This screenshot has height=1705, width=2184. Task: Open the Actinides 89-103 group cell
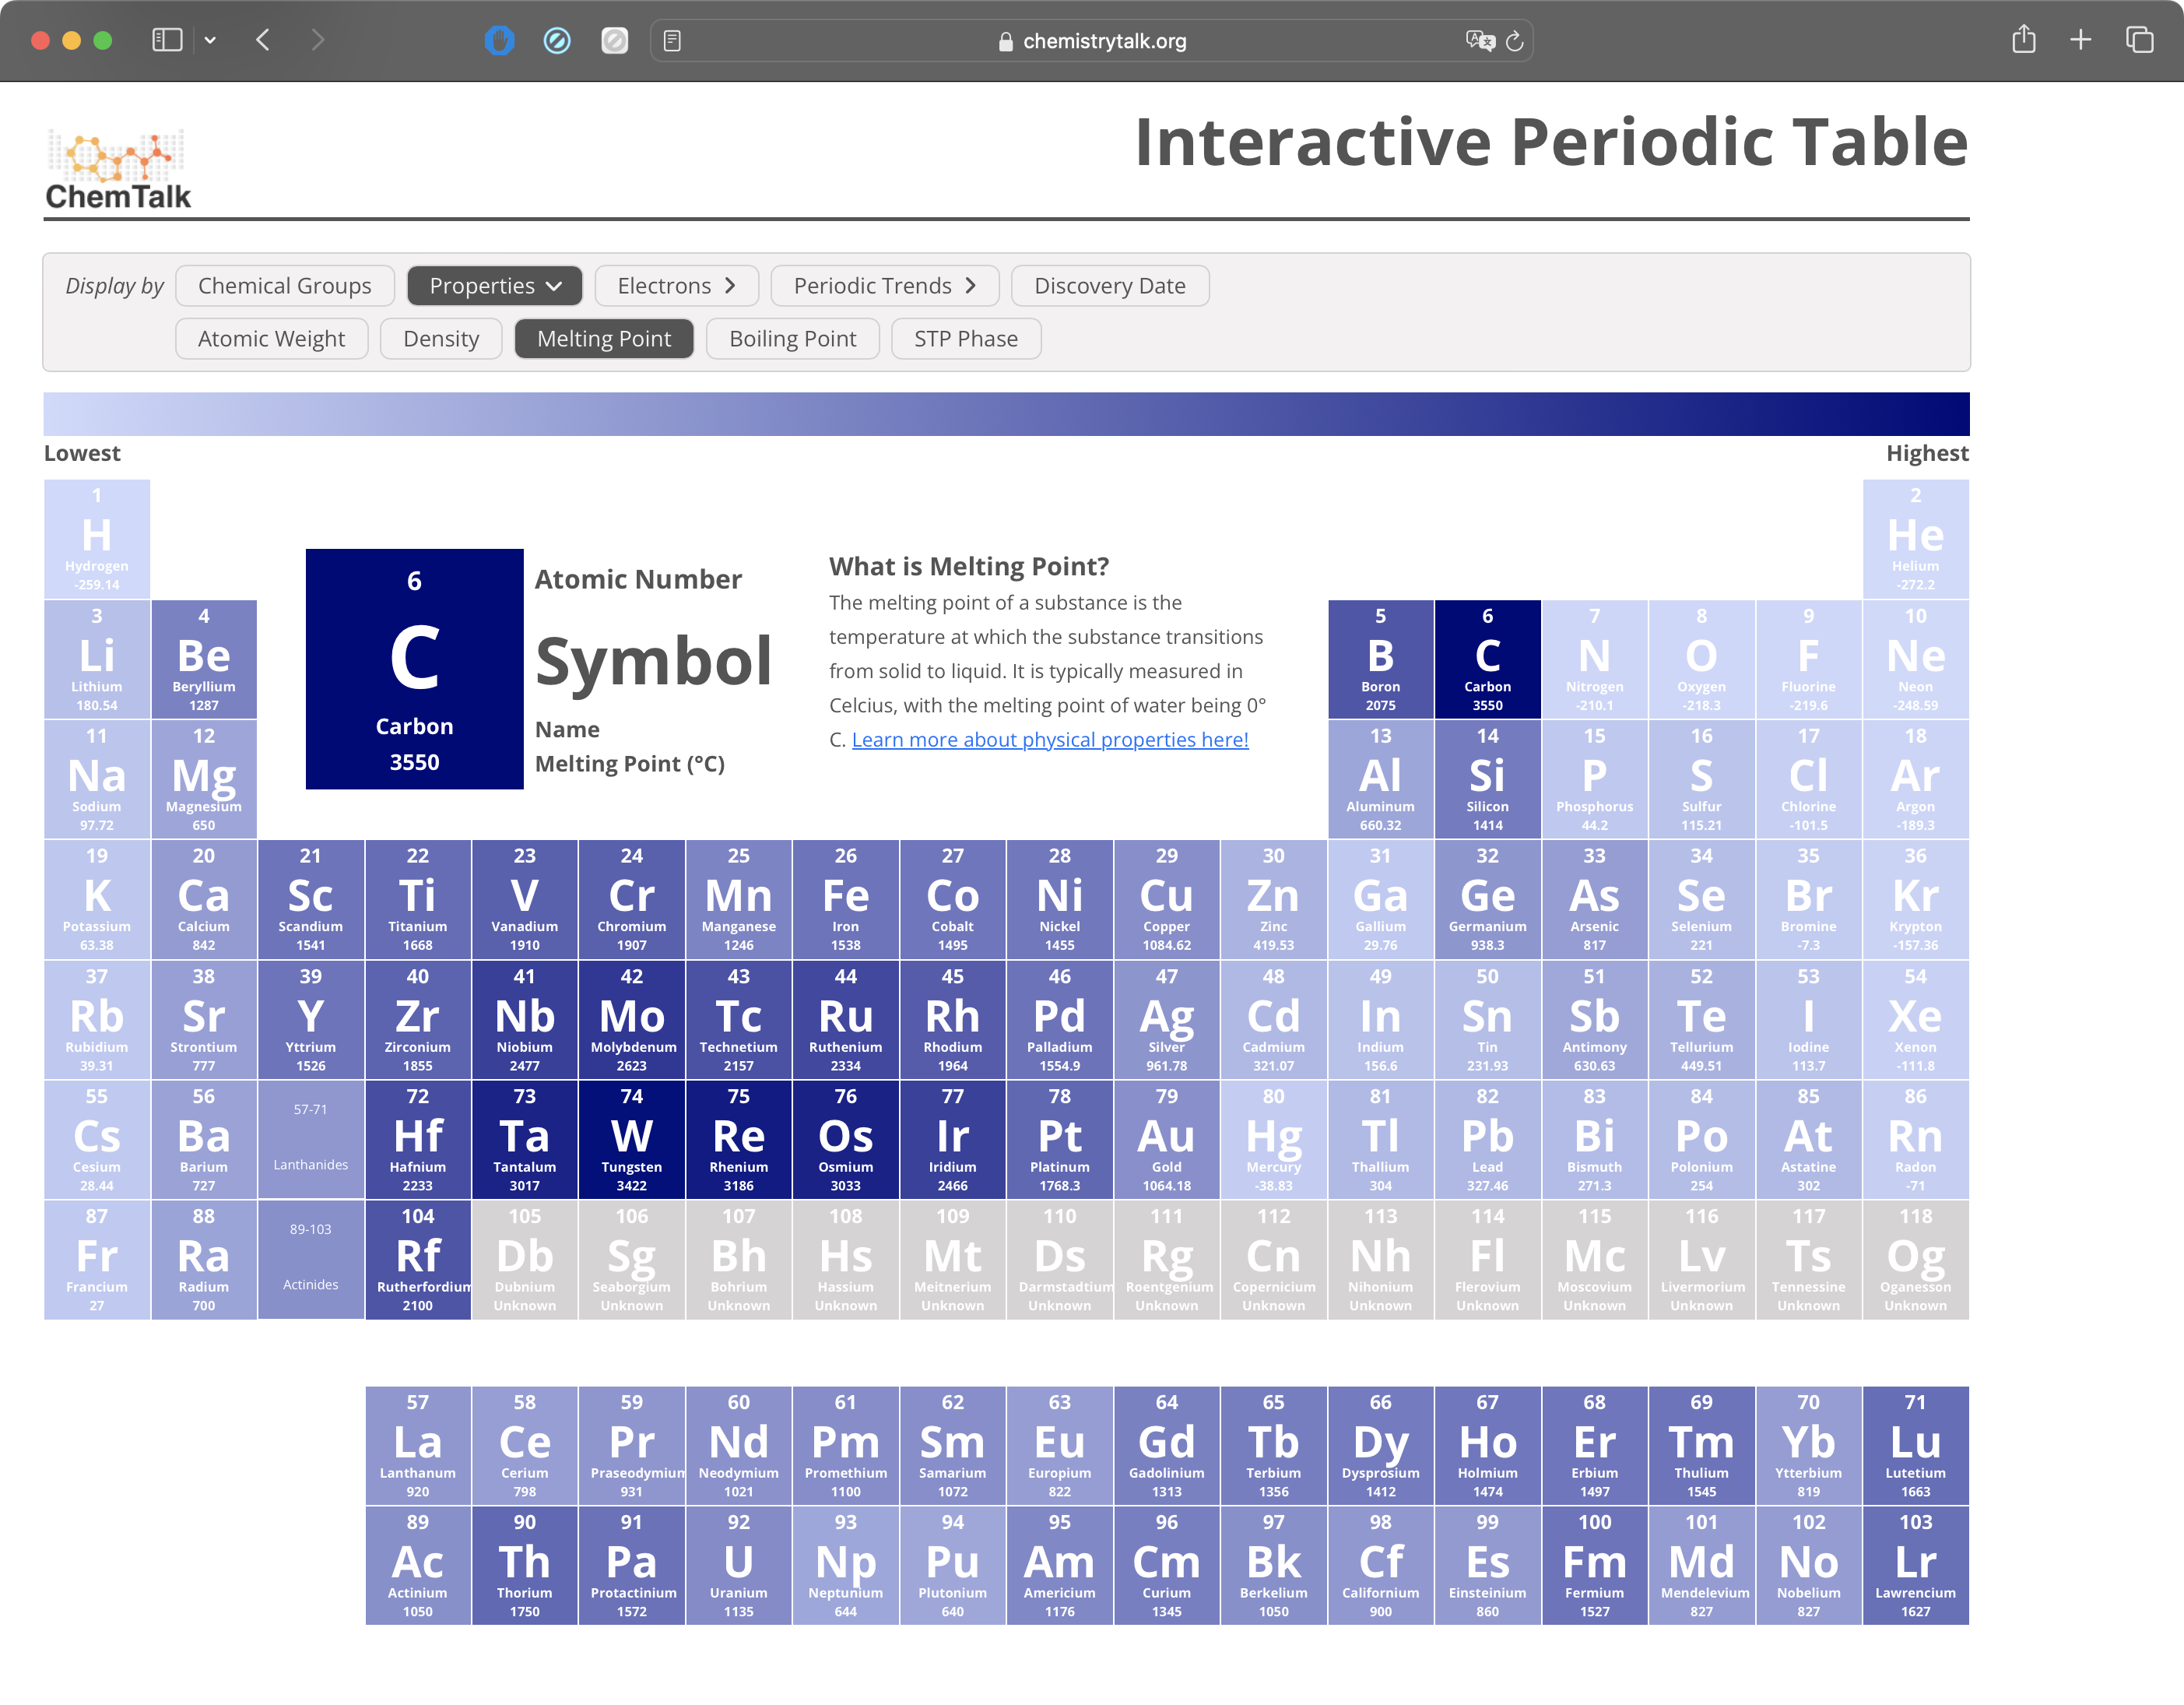coord(311,1258)
